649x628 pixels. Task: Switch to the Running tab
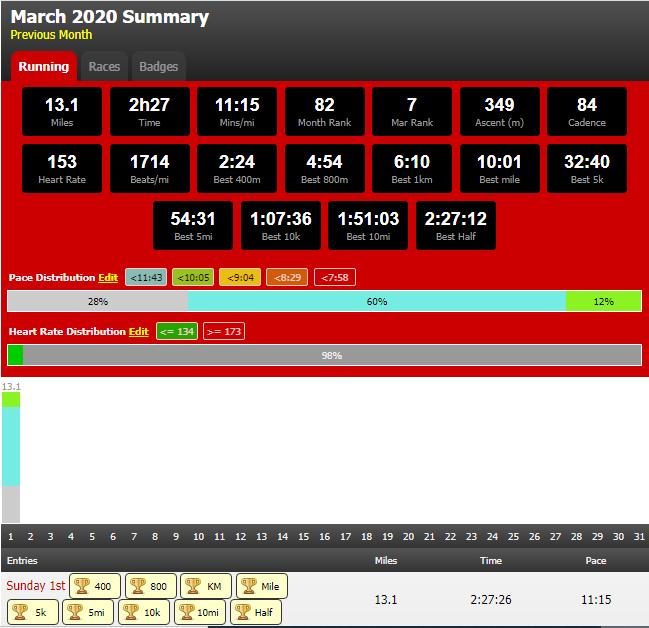[x=44, y=67]
